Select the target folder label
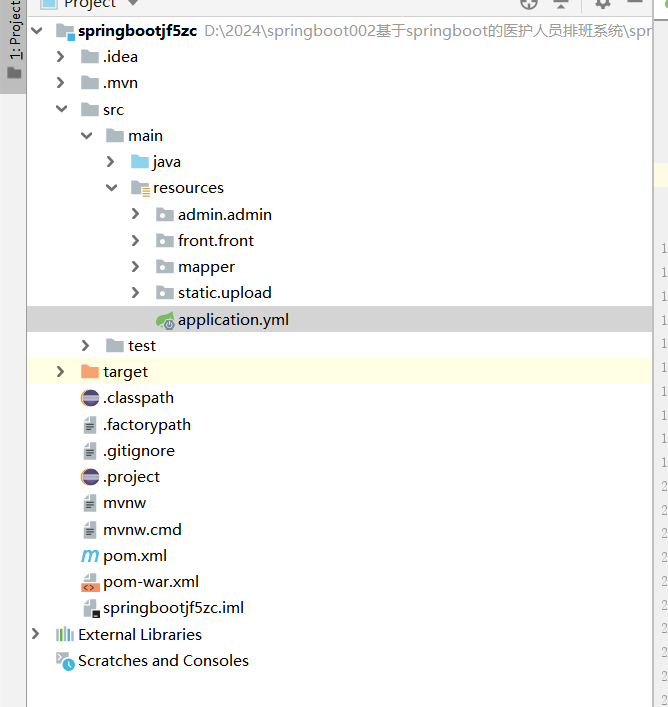Screen dimensions: 668x707 [125, 372]
